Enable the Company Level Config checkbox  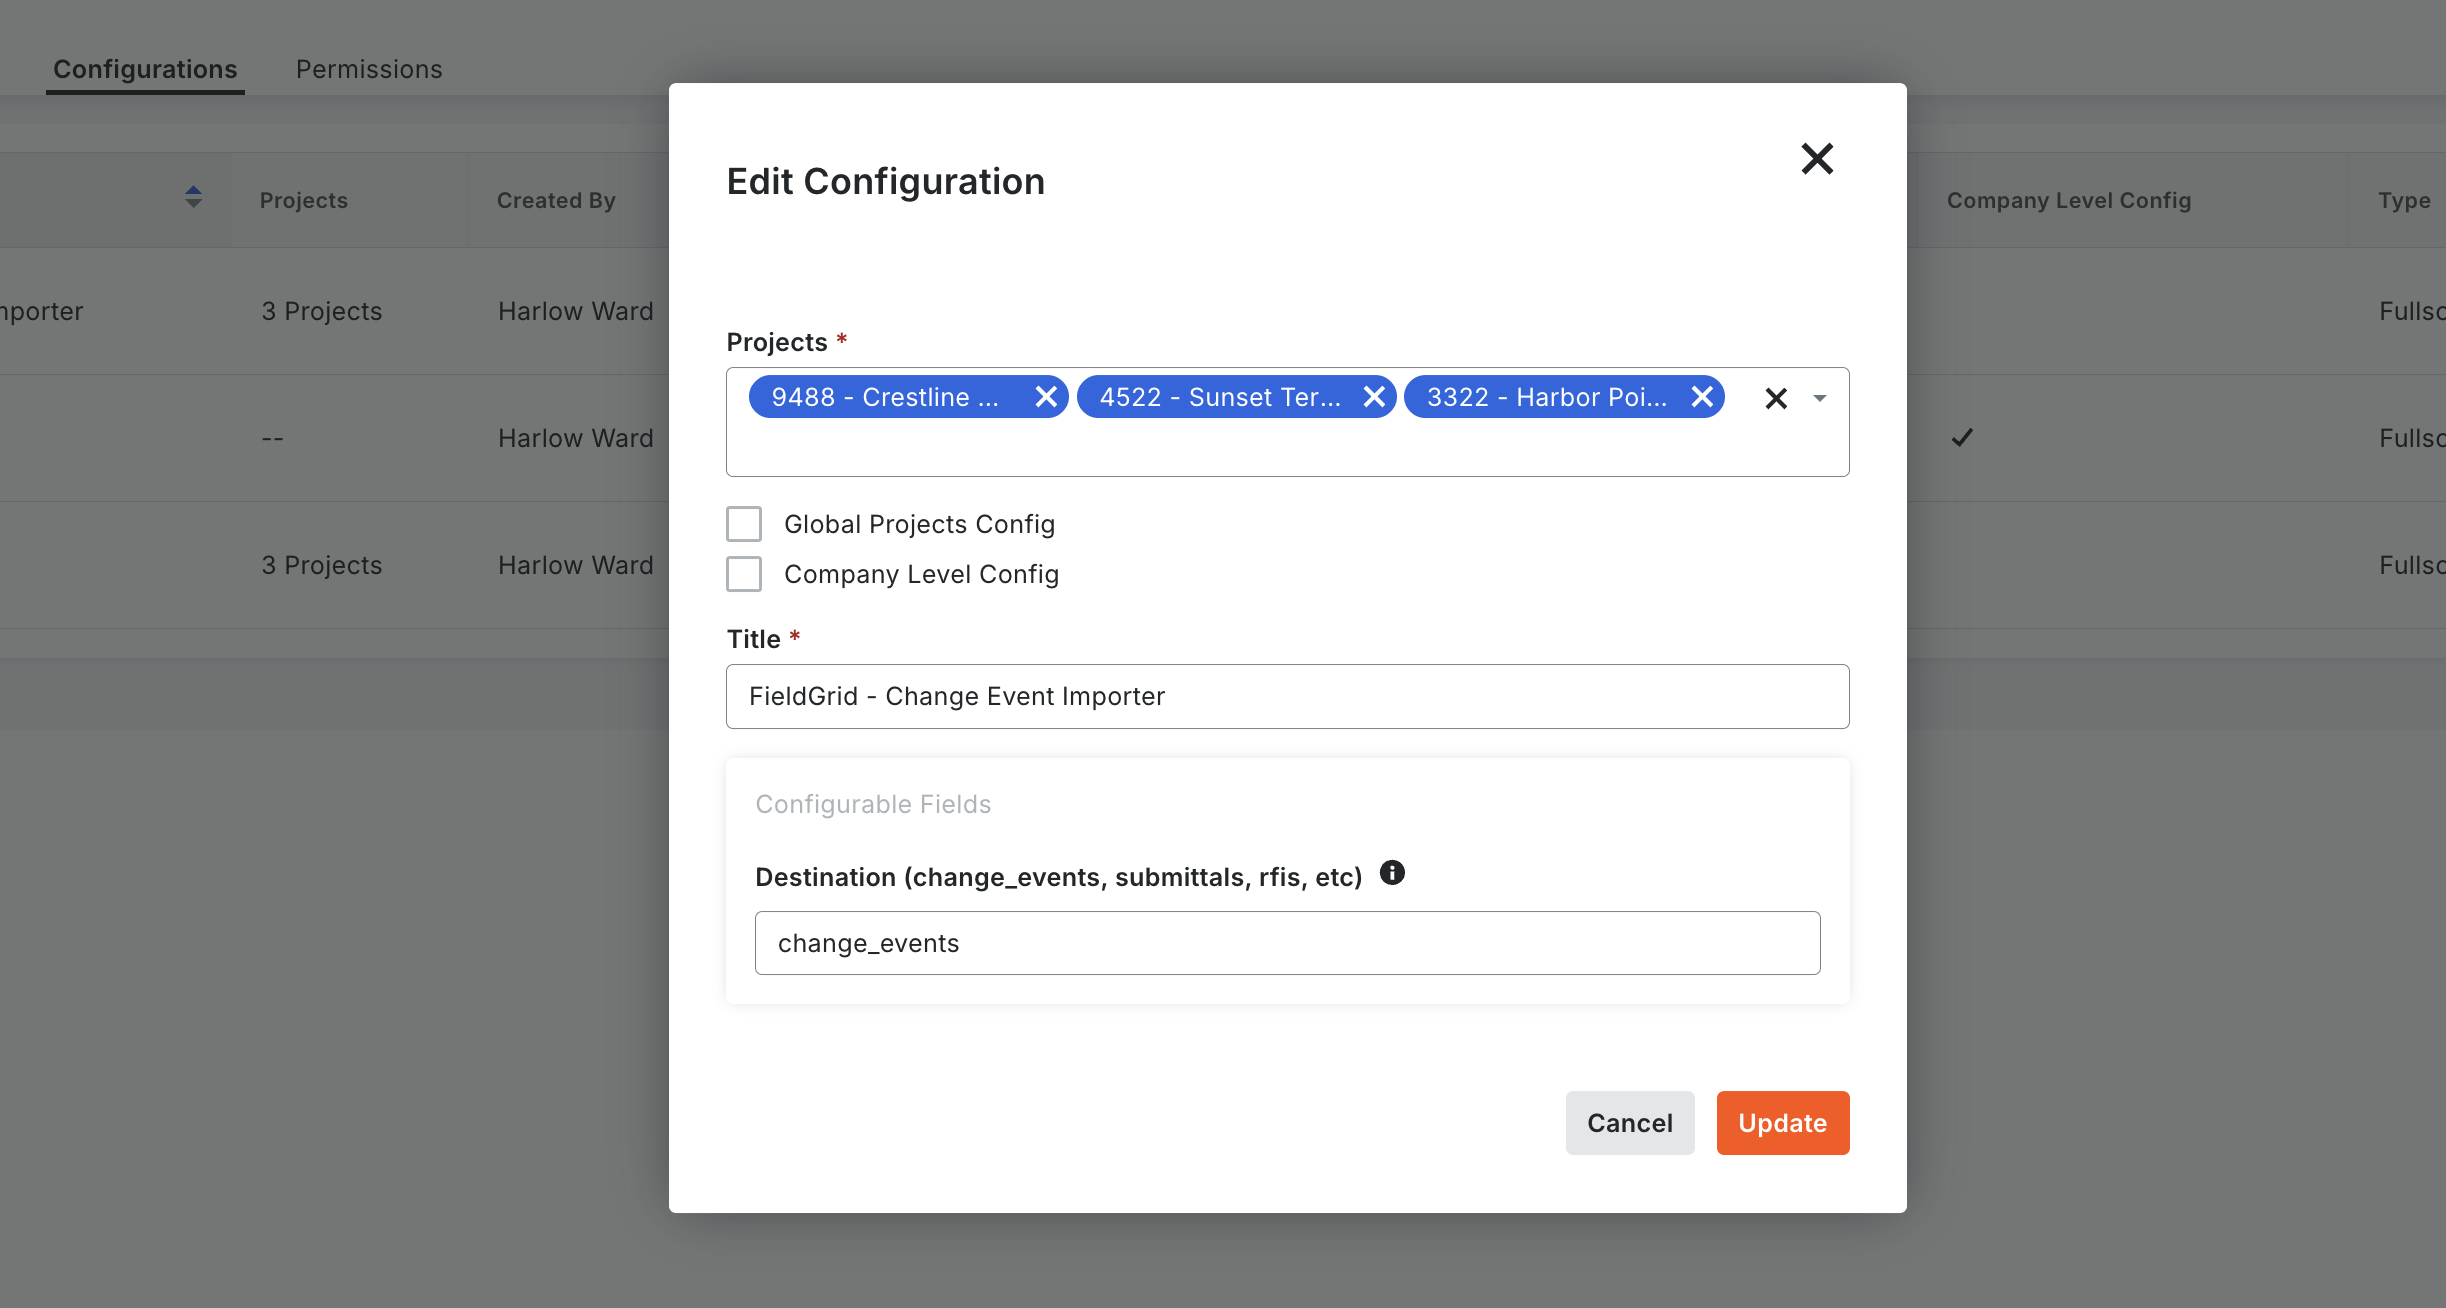click(744, 574)
